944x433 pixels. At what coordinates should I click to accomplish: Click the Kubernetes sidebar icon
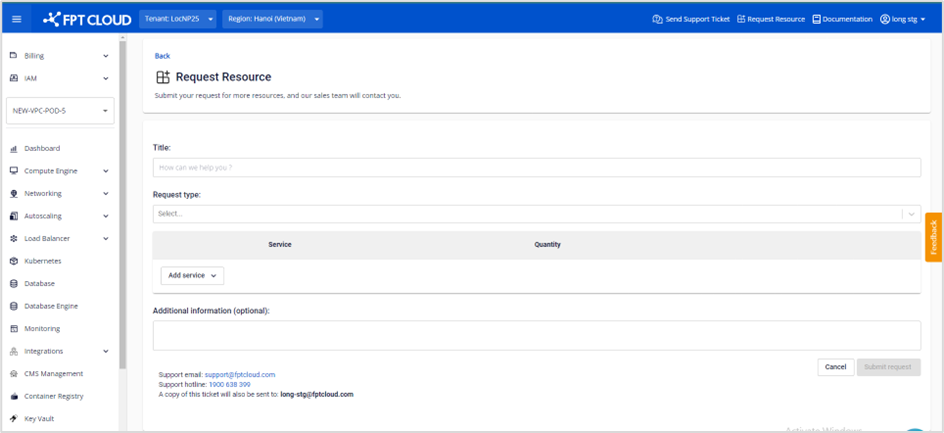[x=14, y=261]
